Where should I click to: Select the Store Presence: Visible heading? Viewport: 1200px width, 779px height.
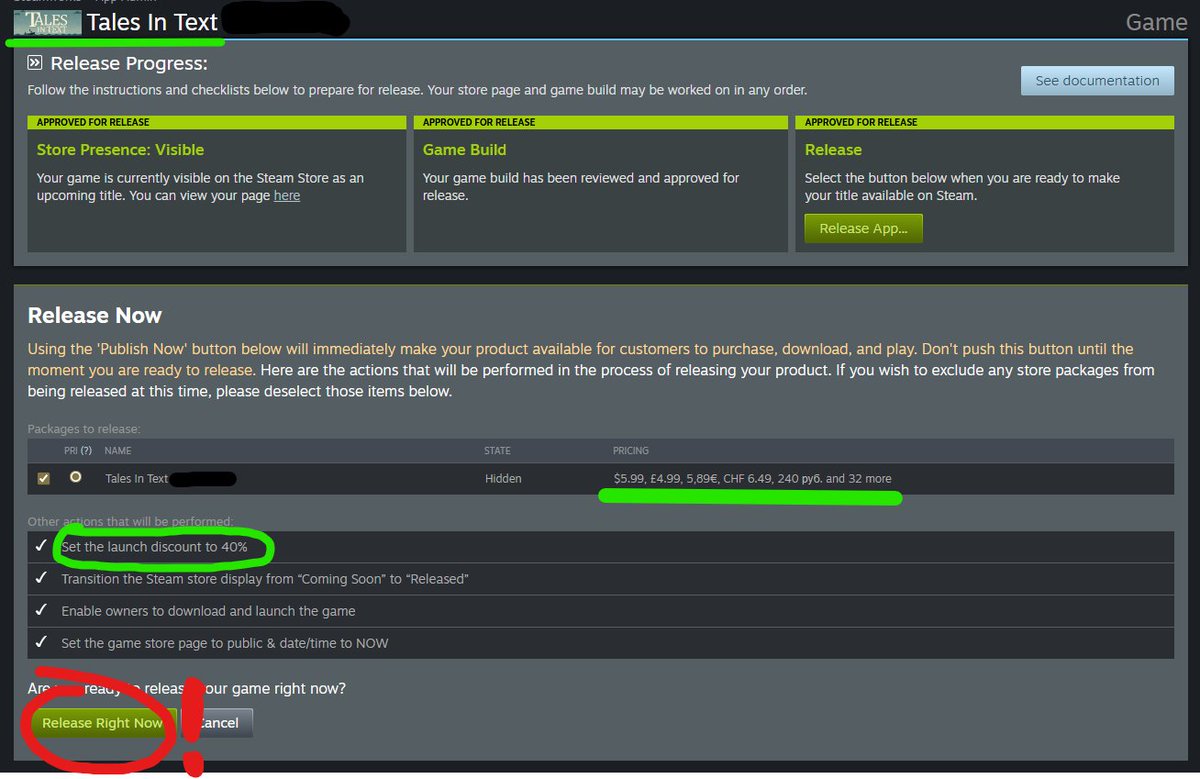[x=120, y=150]
